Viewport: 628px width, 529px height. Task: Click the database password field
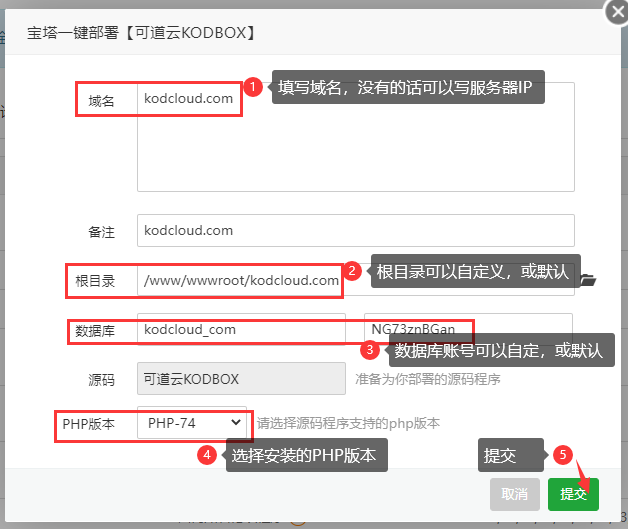467,329
